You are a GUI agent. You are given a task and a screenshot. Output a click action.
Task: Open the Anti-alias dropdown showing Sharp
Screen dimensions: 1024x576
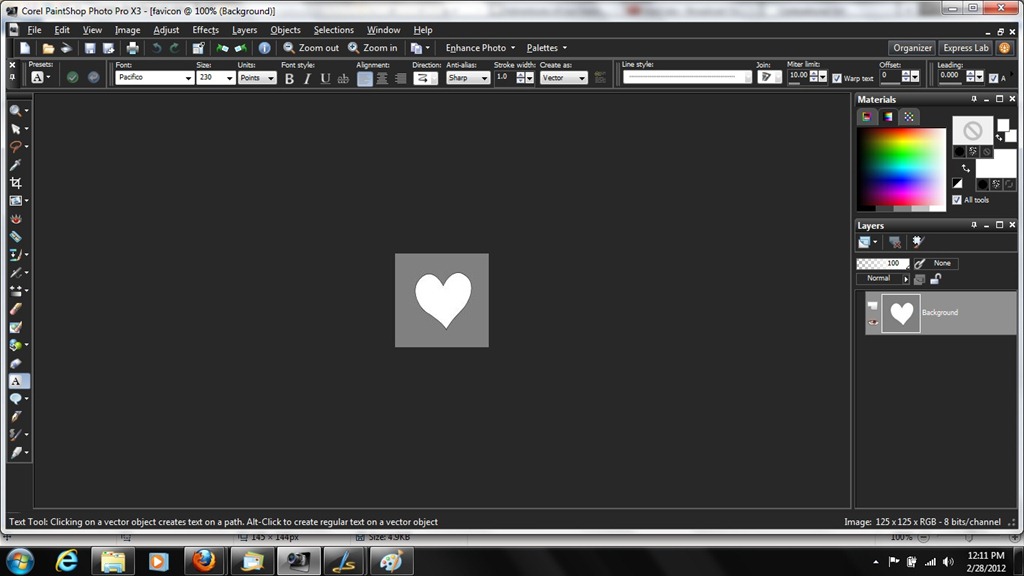(468, 78)
